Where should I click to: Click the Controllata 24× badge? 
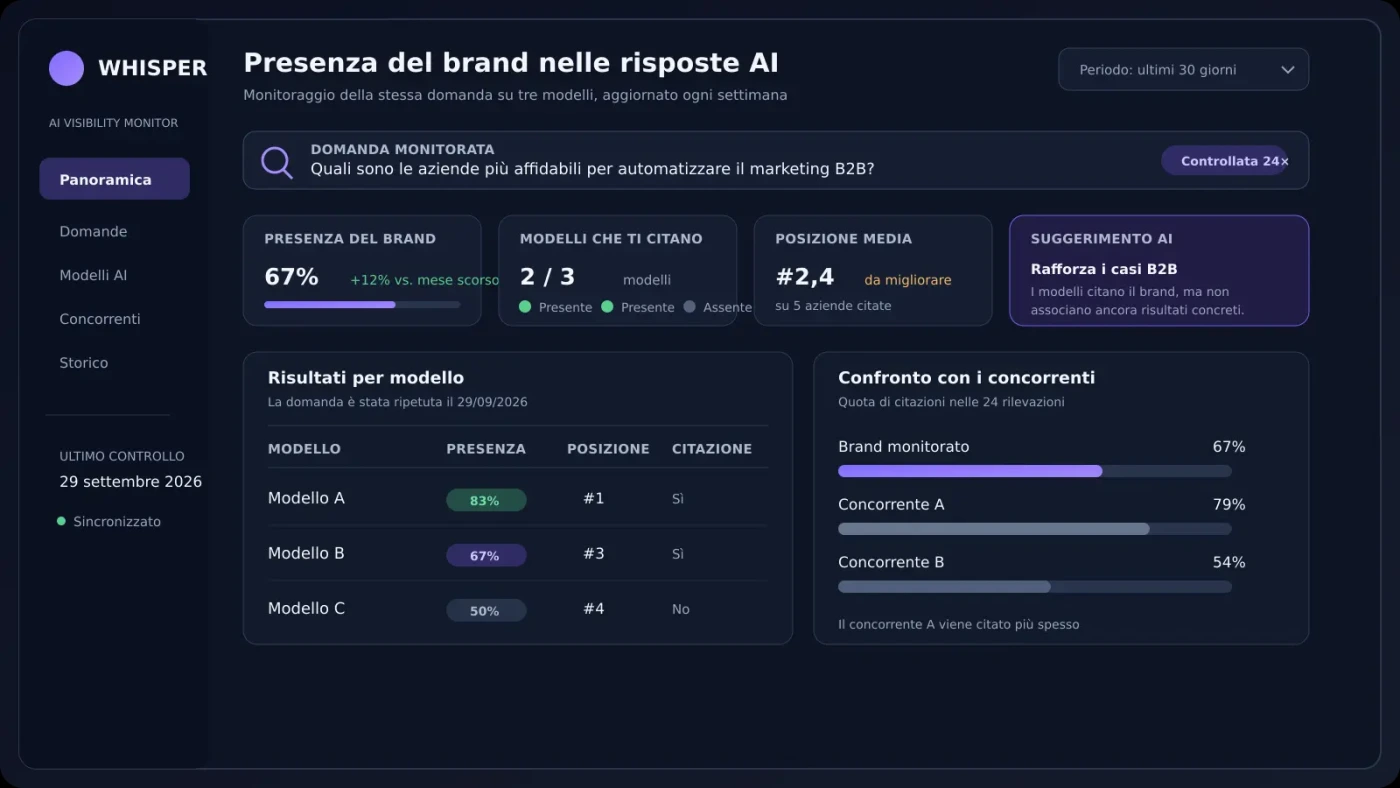[x=1225, y=161]
